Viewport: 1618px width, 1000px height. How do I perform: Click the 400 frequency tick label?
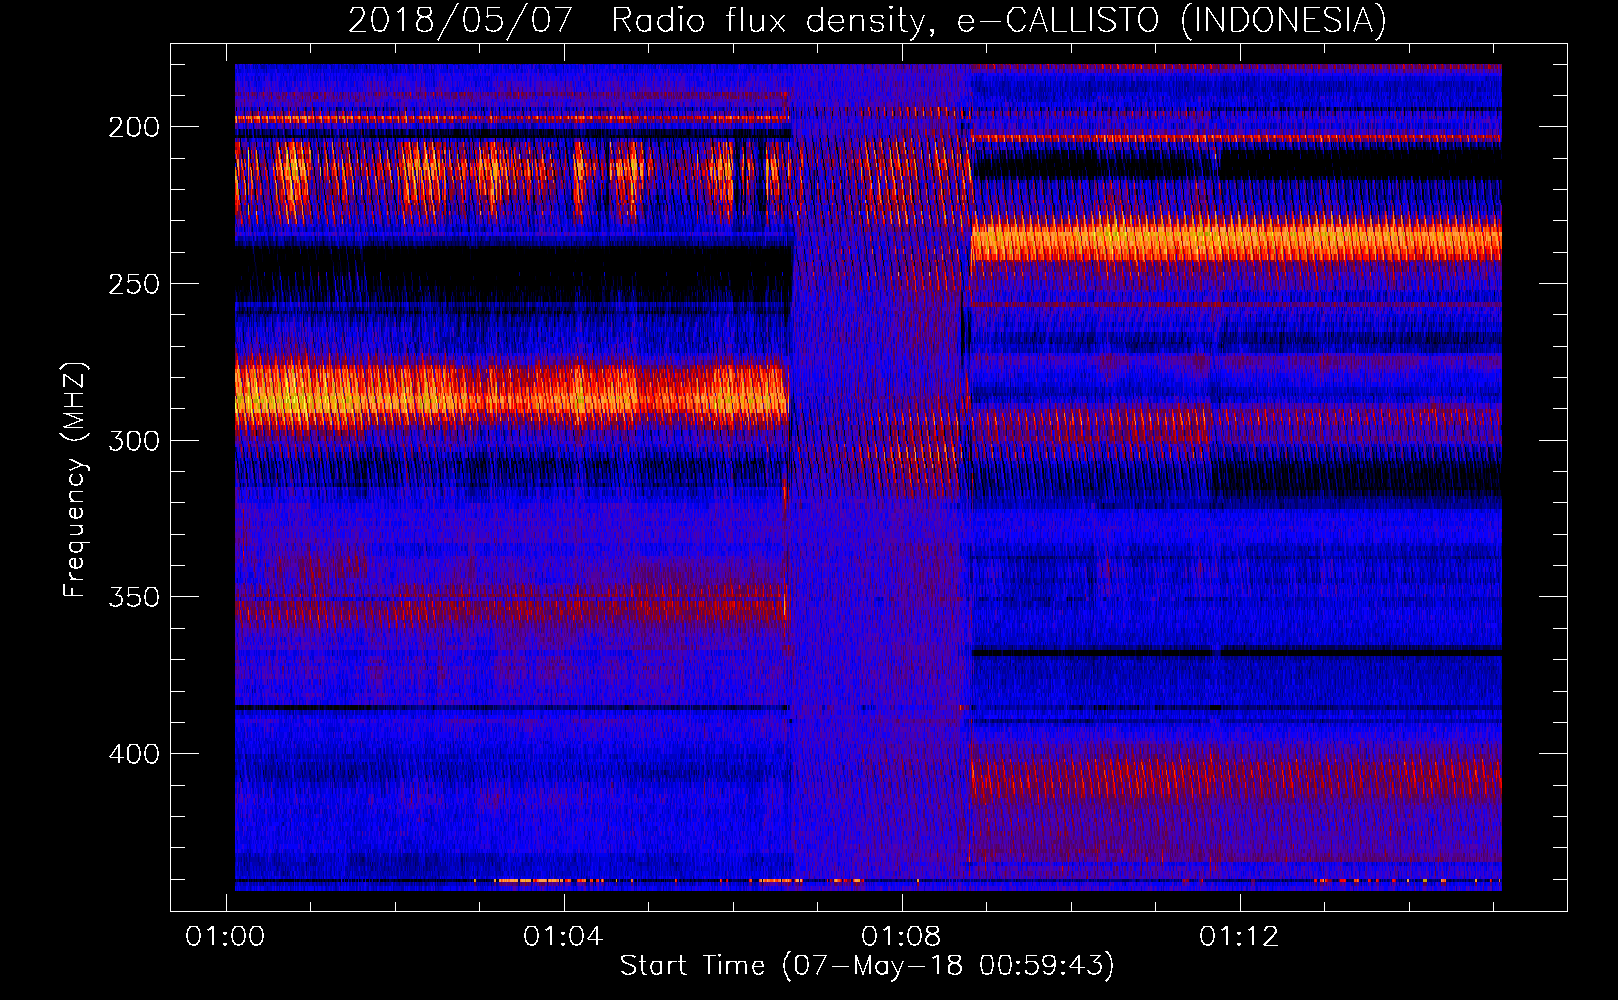coord(134,754)
